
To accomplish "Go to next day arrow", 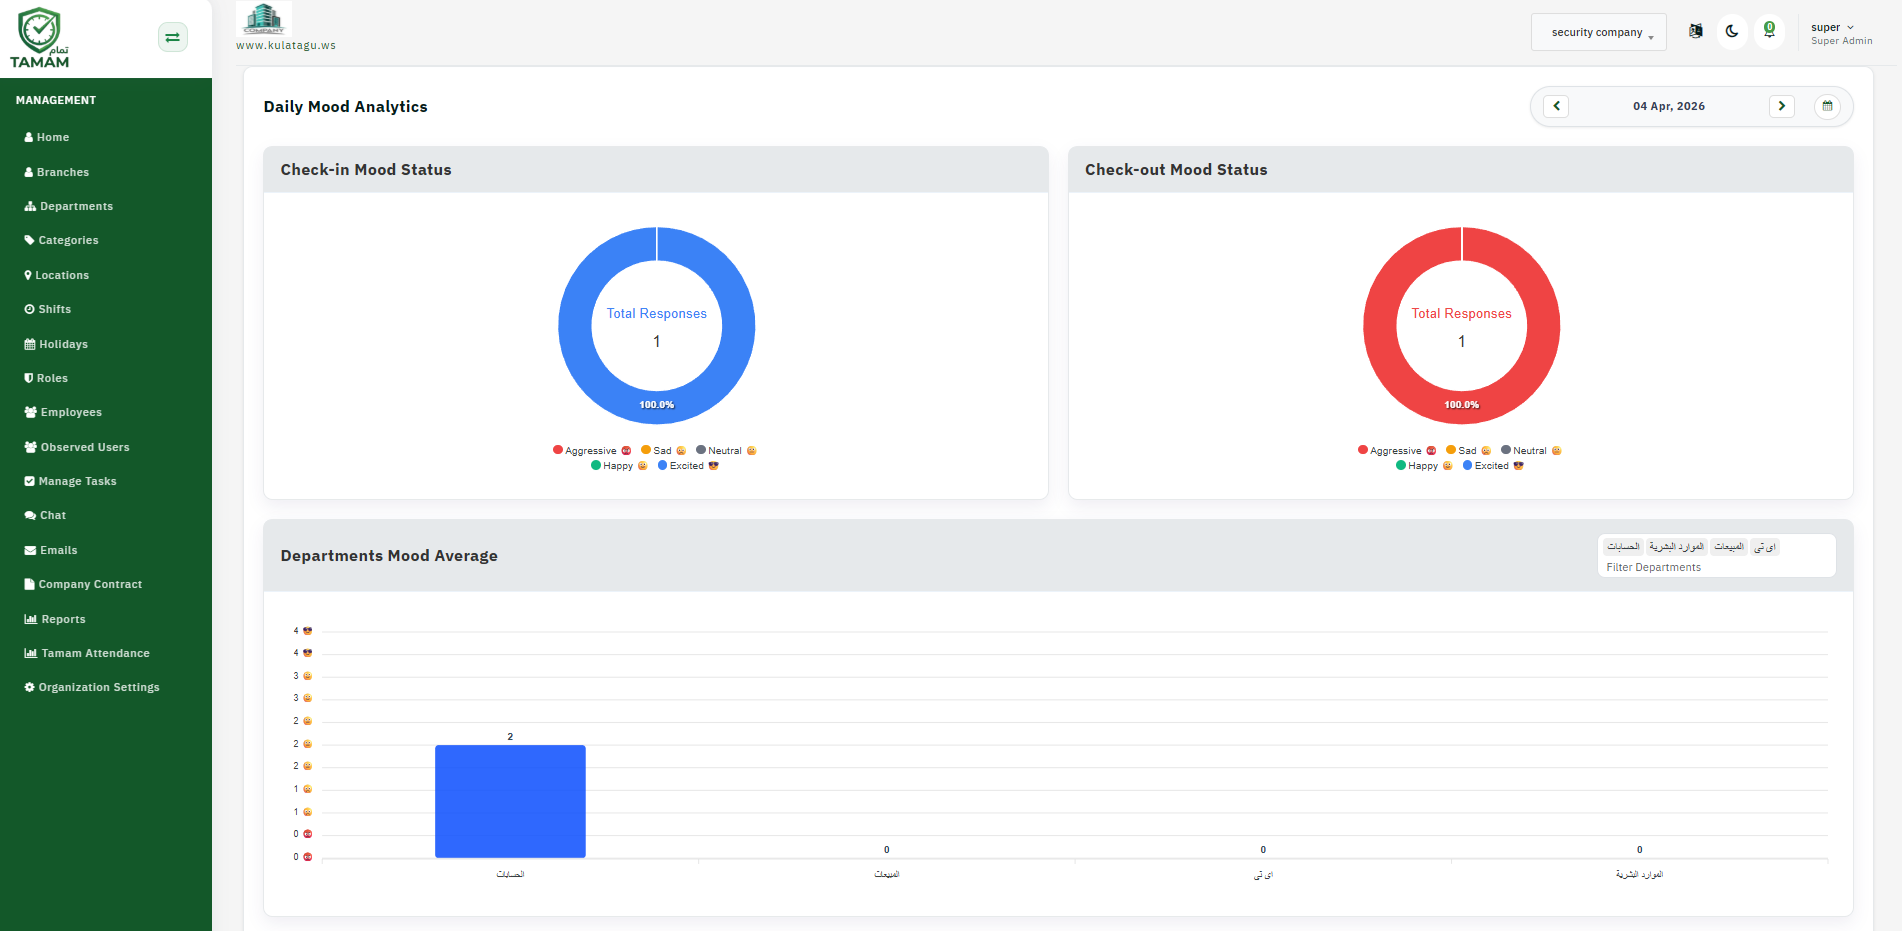I will tap(1782, 106).
